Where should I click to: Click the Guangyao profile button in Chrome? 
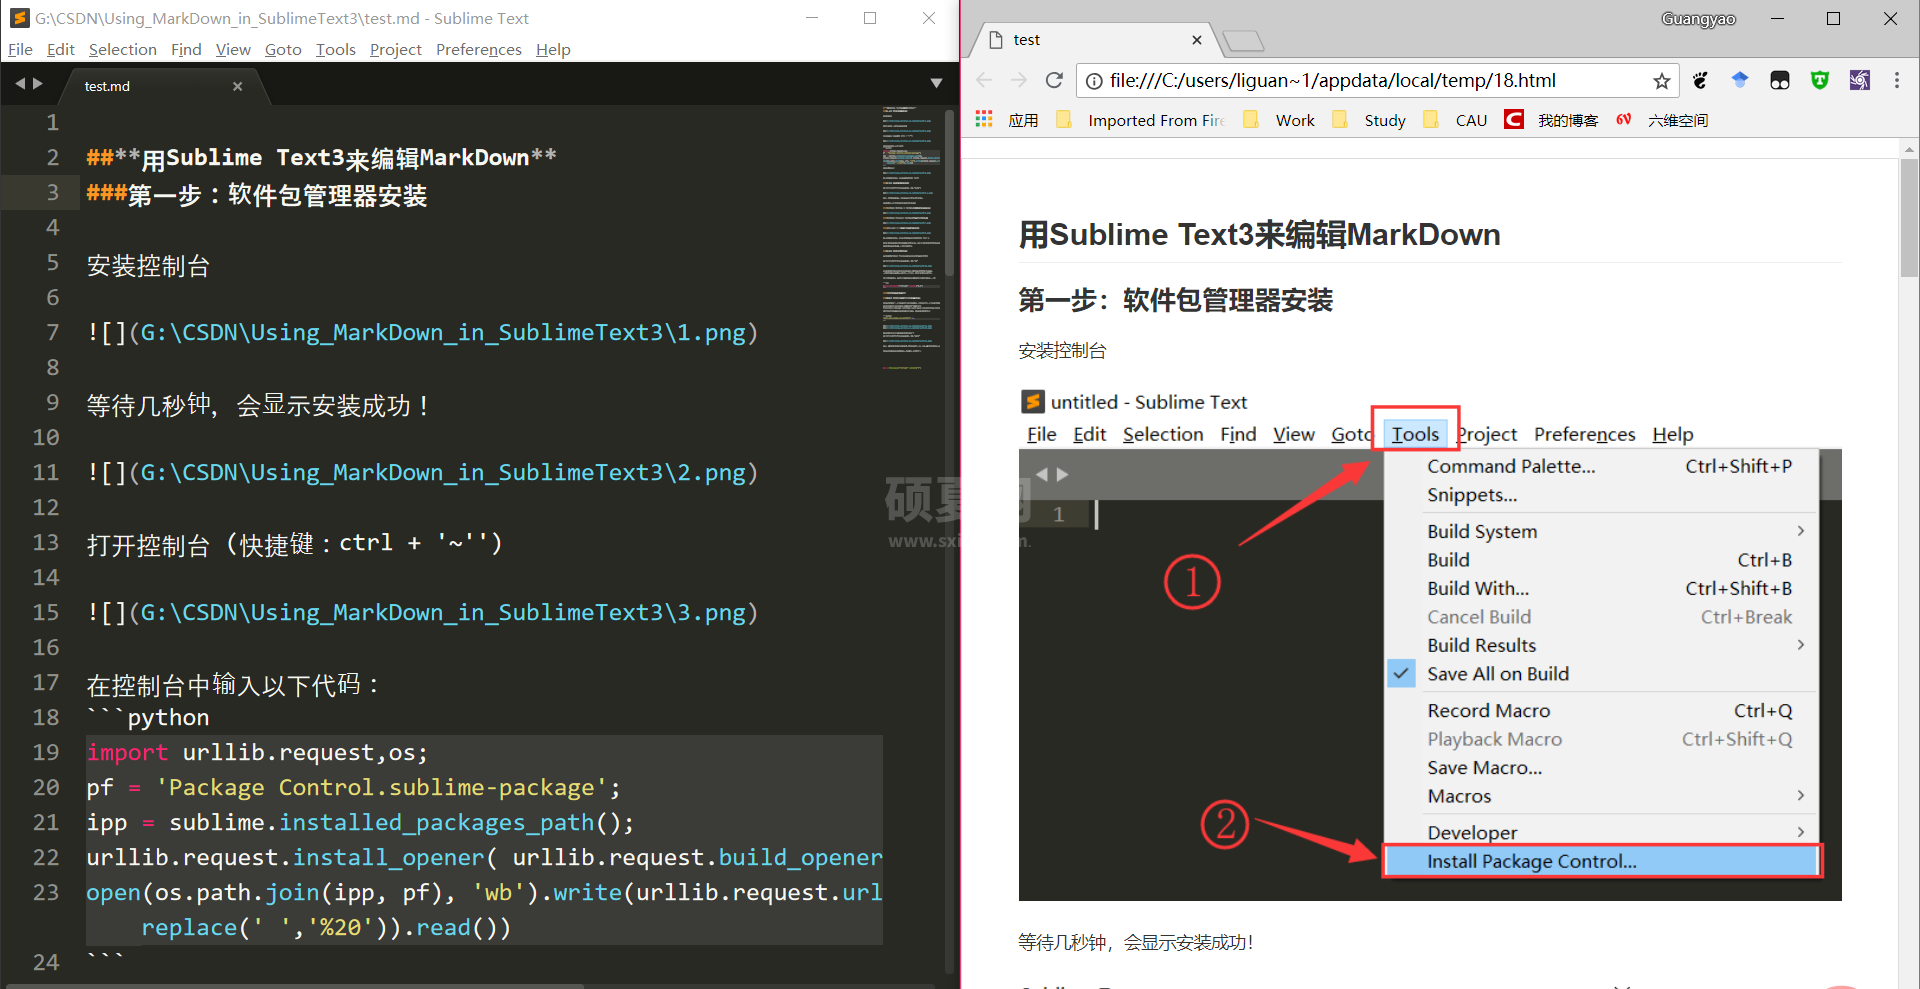pyautogui.click(x=1698, y=18)
